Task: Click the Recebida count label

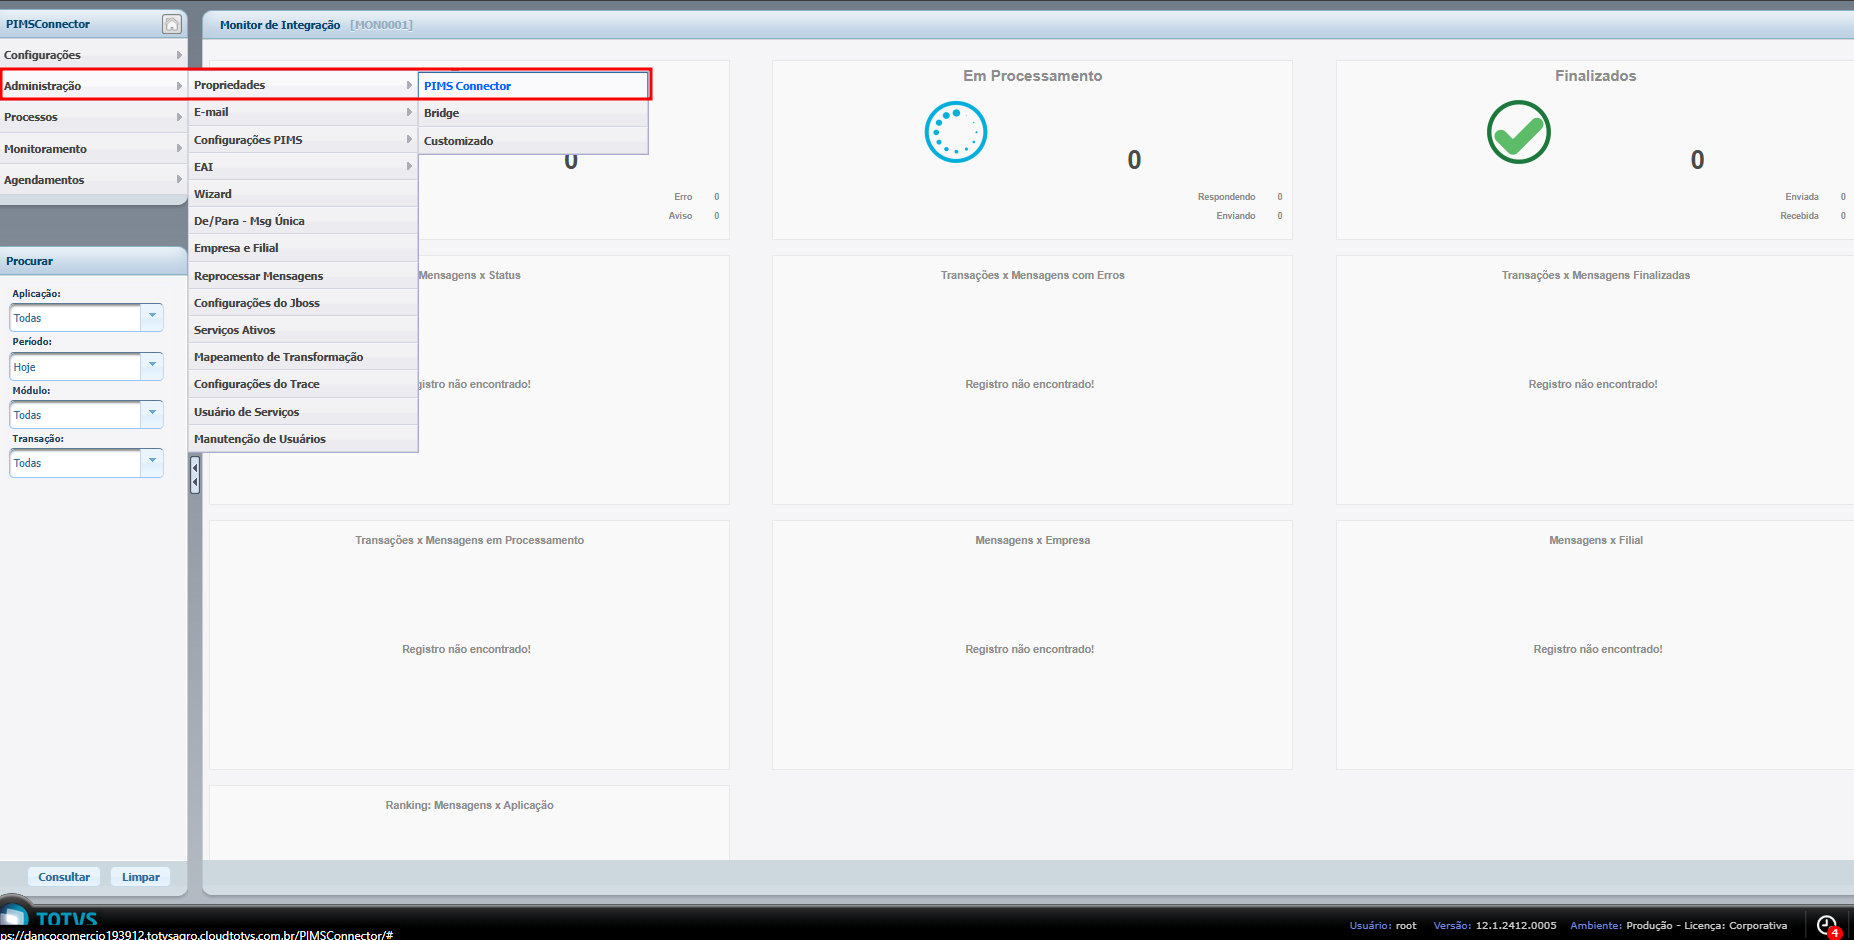Action: click(1799, 216)
